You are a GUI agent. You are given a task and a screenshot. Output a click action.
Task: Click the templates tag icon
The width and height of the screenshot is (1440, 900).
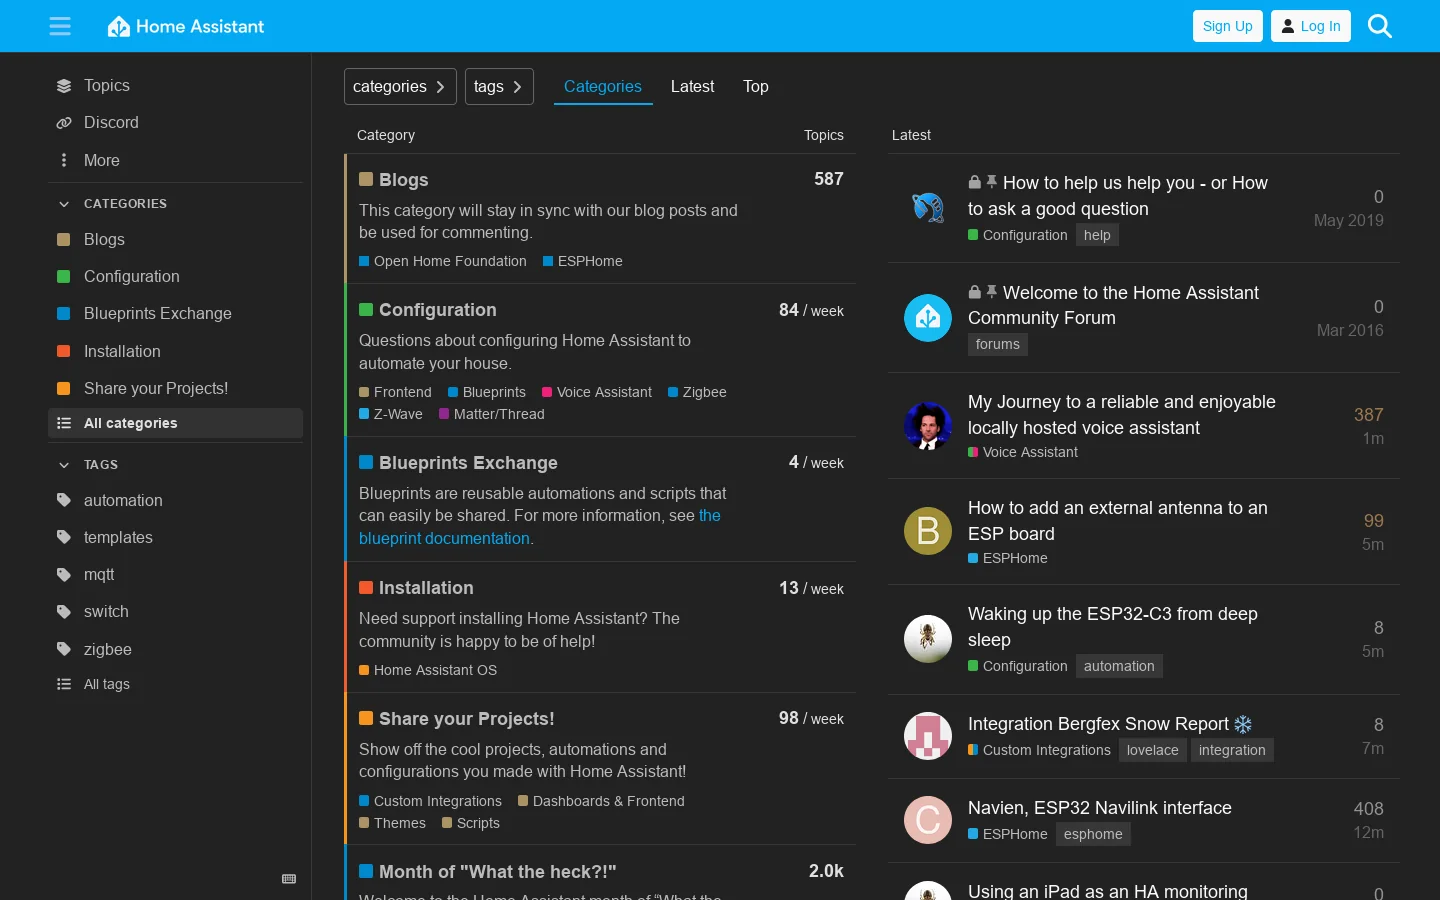click(64, 537)
